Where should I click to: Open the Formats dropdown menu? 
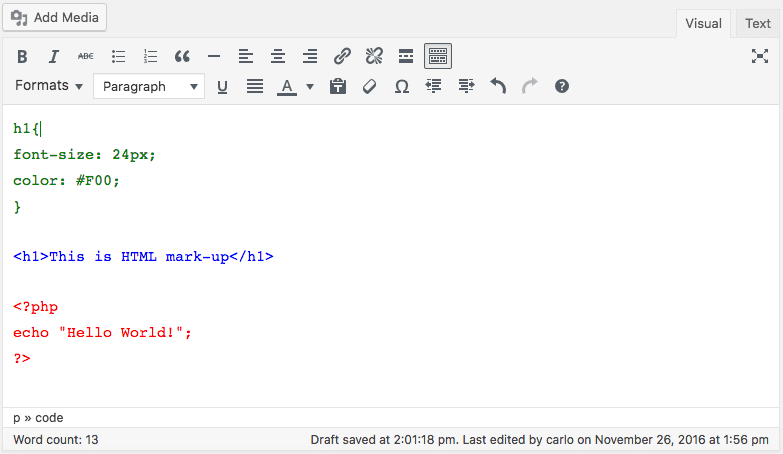[x=48, y=86]
